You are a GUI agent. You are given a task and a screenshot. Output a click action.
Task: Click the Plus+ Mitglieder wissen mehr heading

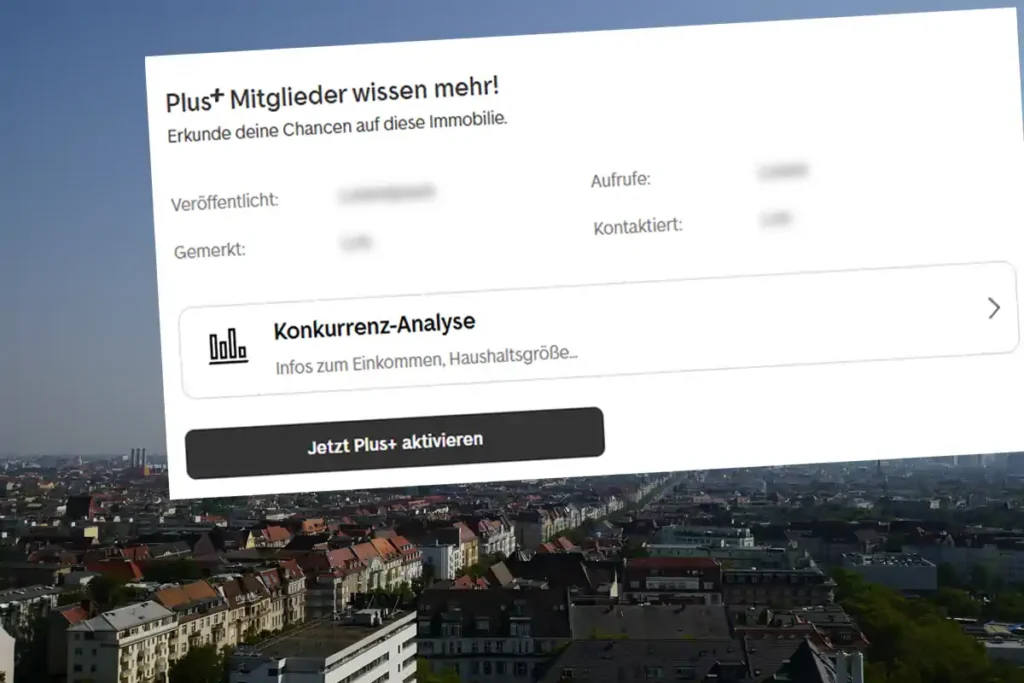pos(332,97)
